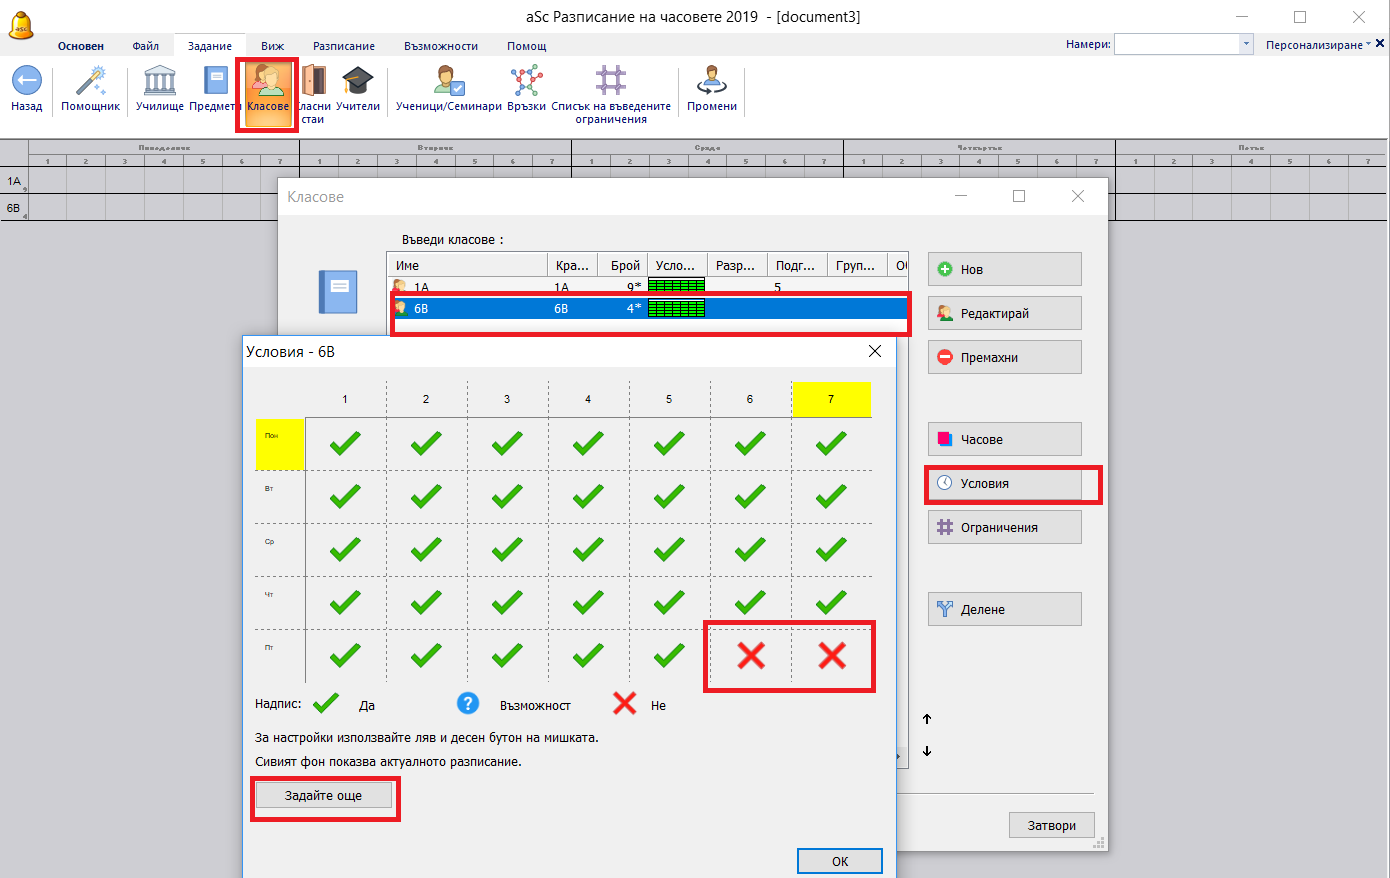The width and height of the screenshot is (1390, 878).
Task: Open the Промени changes icon
Action: click(711, 82)
